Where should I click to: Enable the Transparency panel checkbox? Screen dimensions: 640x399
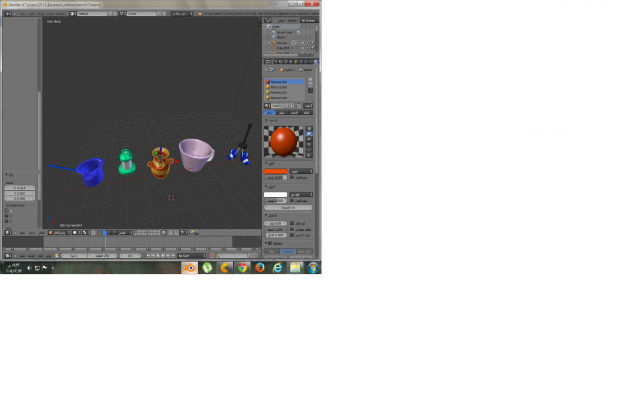click(270, 243)
